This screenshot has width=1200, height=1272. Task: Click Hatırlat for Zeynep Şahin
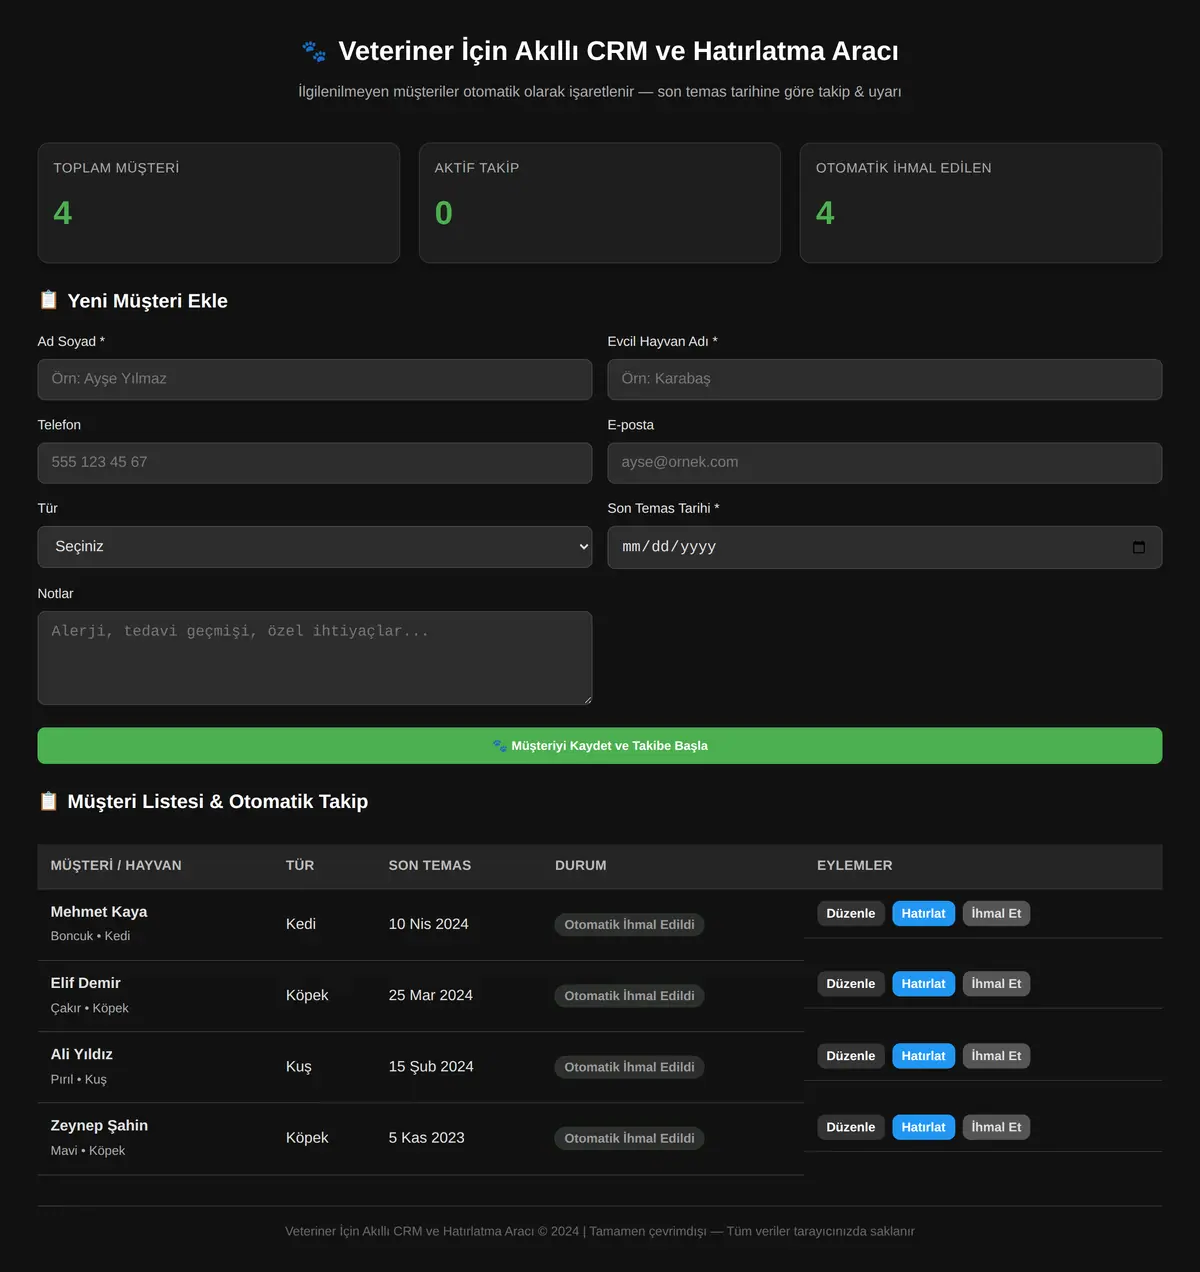[x=923, y=1127]
